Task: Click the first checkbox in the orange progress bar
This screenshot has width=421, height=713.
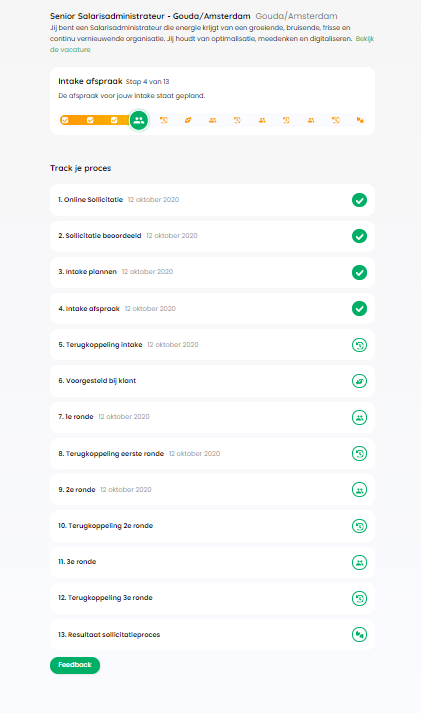Action: [65, 120]
